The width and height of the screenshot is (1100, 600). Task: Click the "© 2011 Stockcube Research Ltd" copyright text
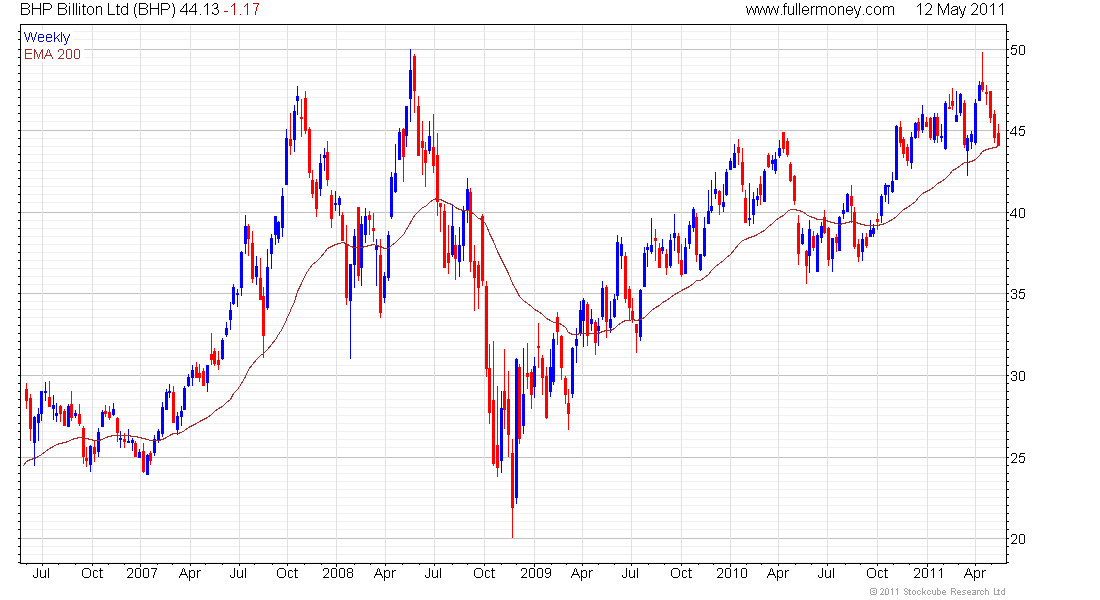[937, 592]
